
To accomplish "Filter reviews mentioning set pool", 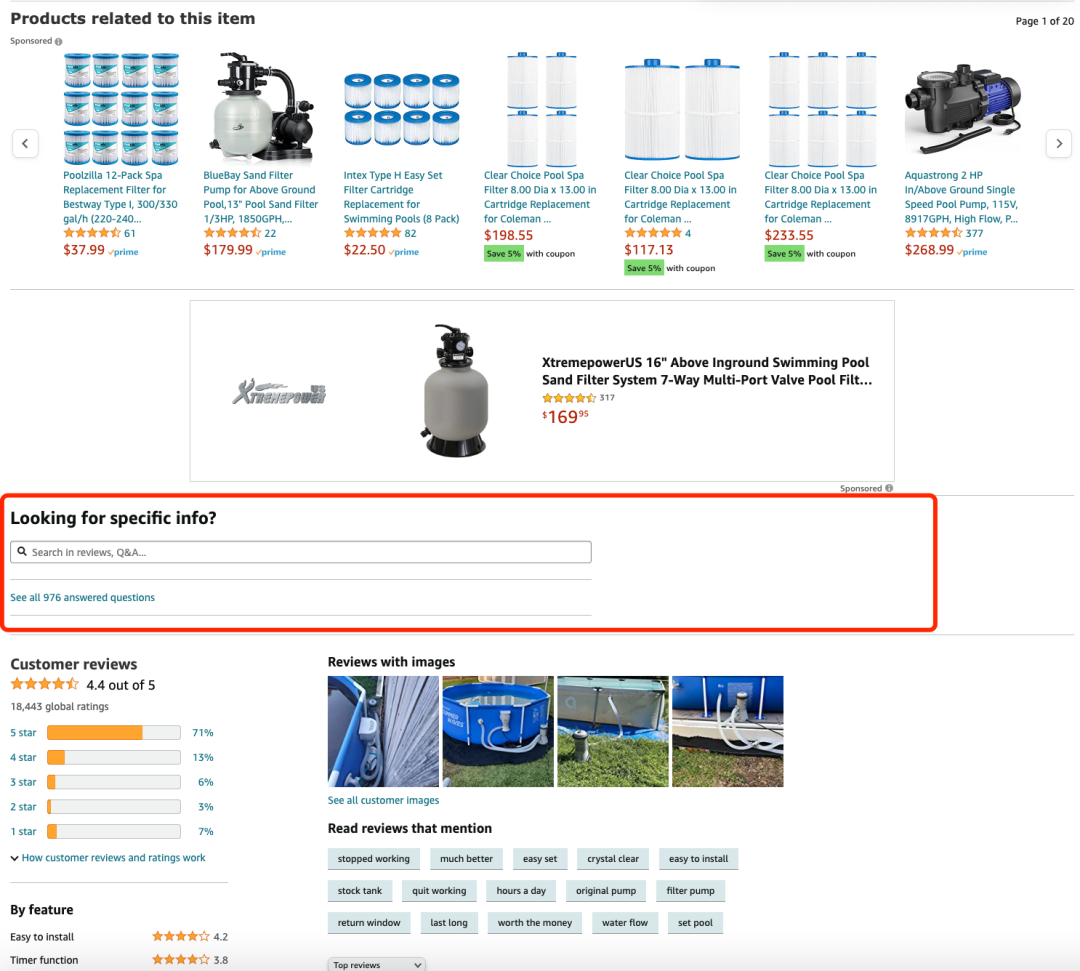I will tap(695, 923).
